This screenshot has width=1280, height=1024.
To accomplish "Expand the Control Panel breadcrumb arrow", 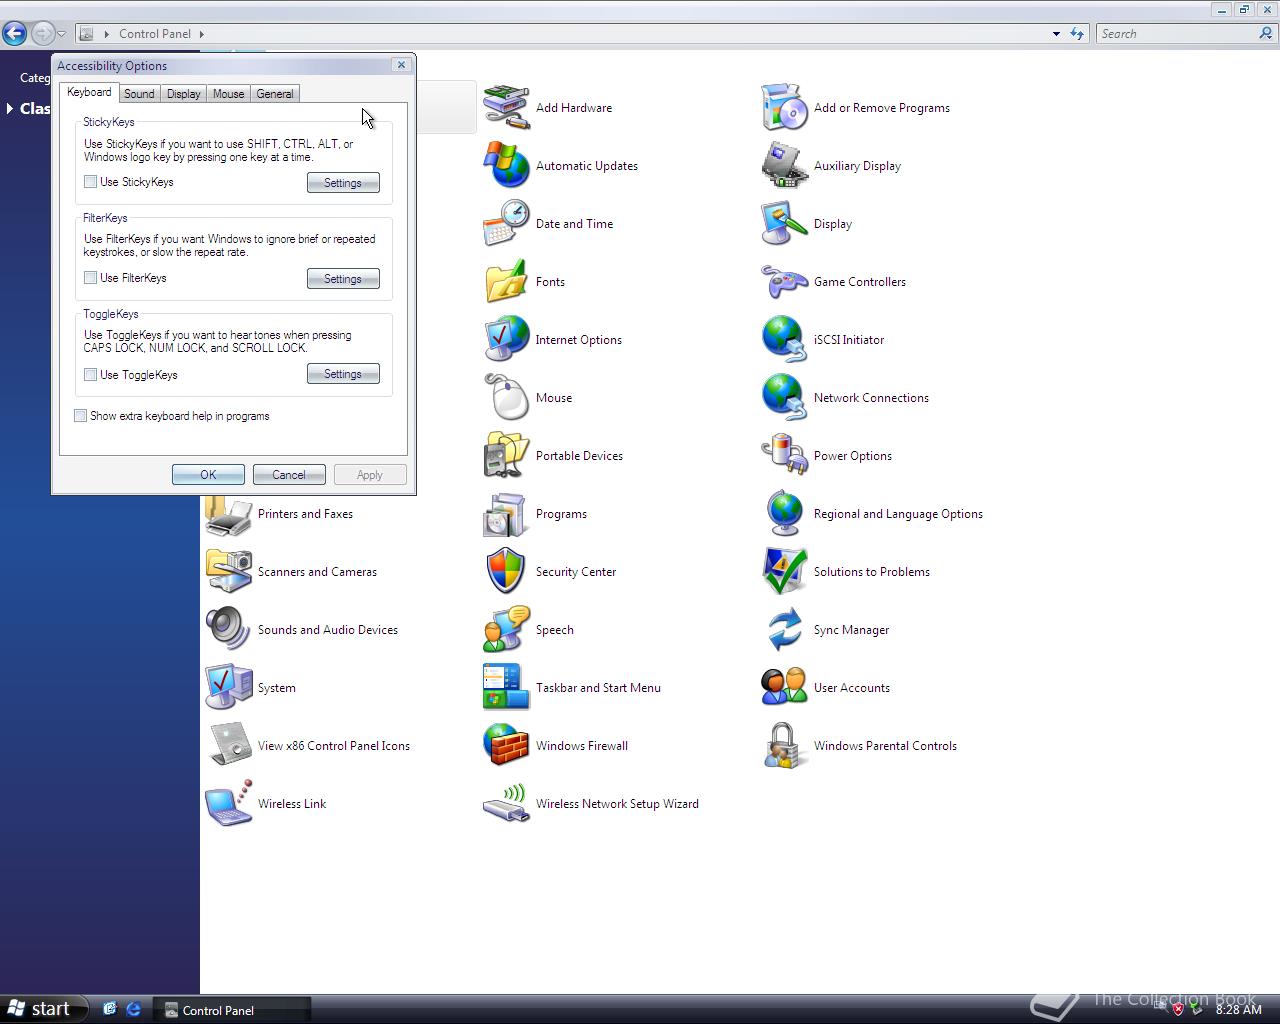I will pos(201,34).
